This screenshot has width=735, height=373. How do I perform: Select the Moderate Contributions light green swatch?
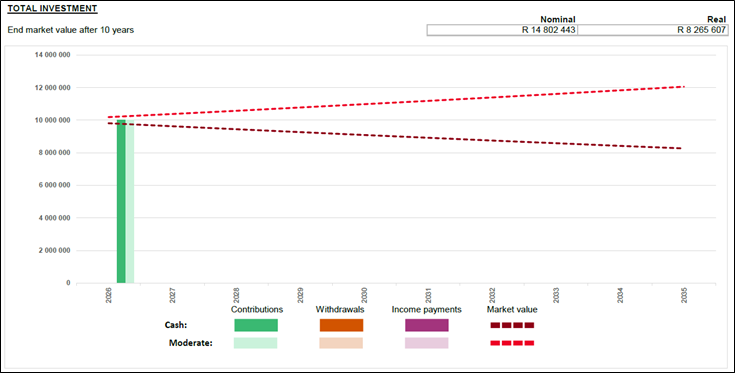click(x=256, y=343)
